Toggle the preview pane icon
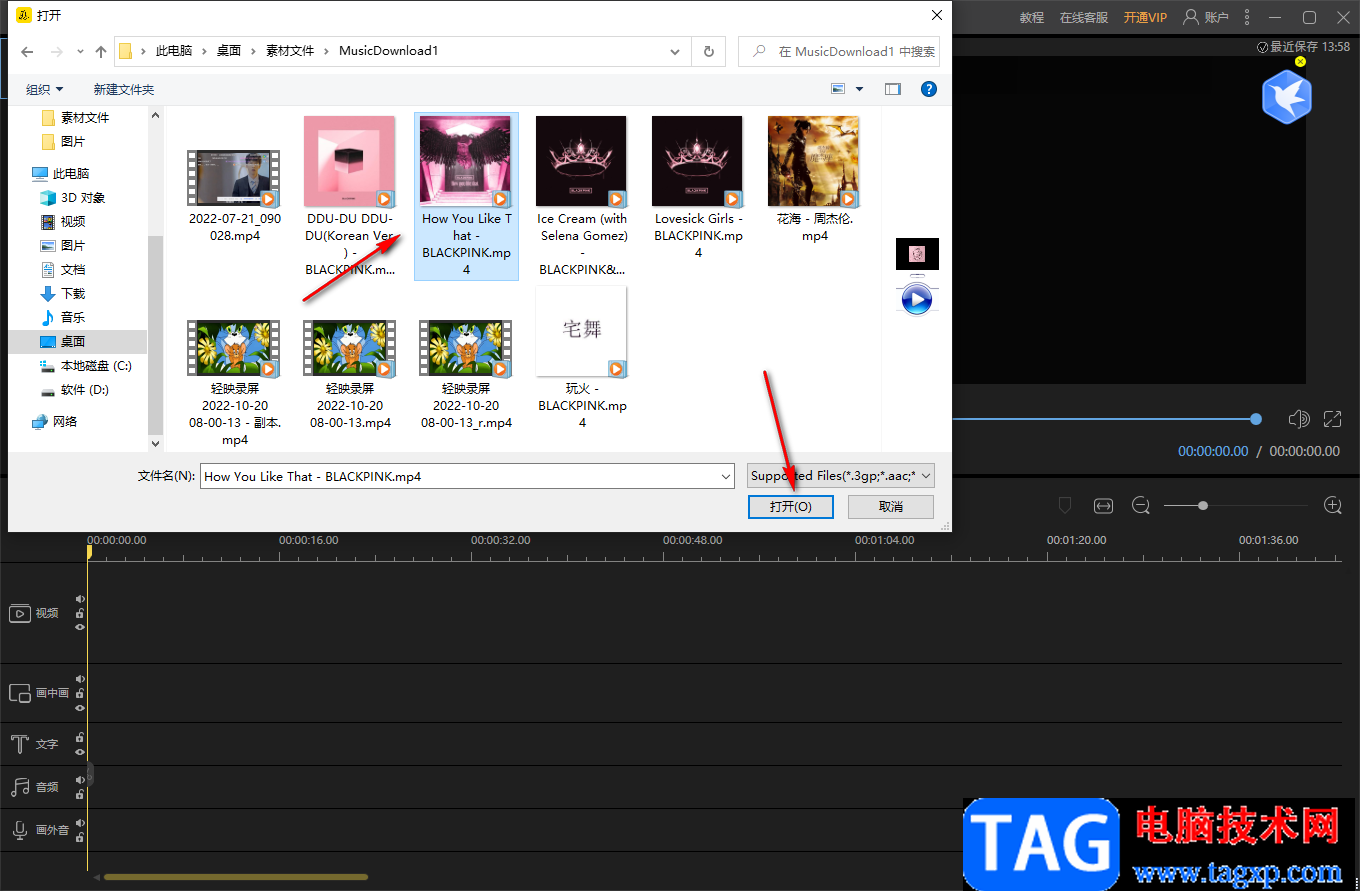The image size is (1360, 891). (x=893, y=89)
